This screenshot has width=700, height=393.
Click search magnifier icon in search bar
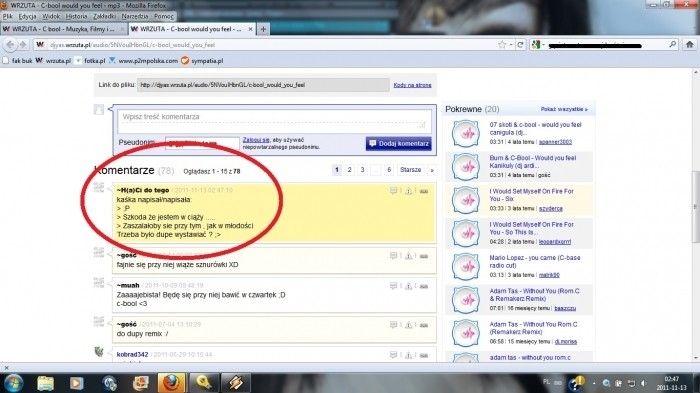point(672,45)
